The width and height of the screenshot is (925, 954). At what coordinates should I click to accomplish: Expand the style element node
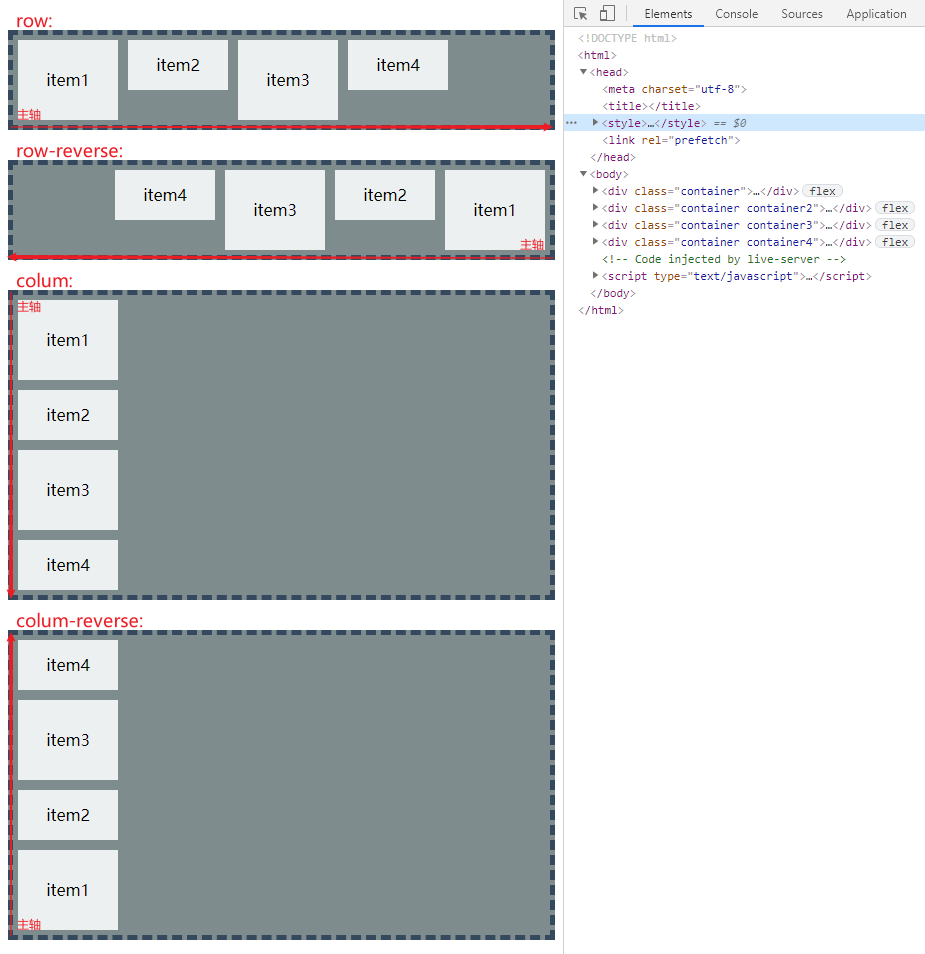596,123
